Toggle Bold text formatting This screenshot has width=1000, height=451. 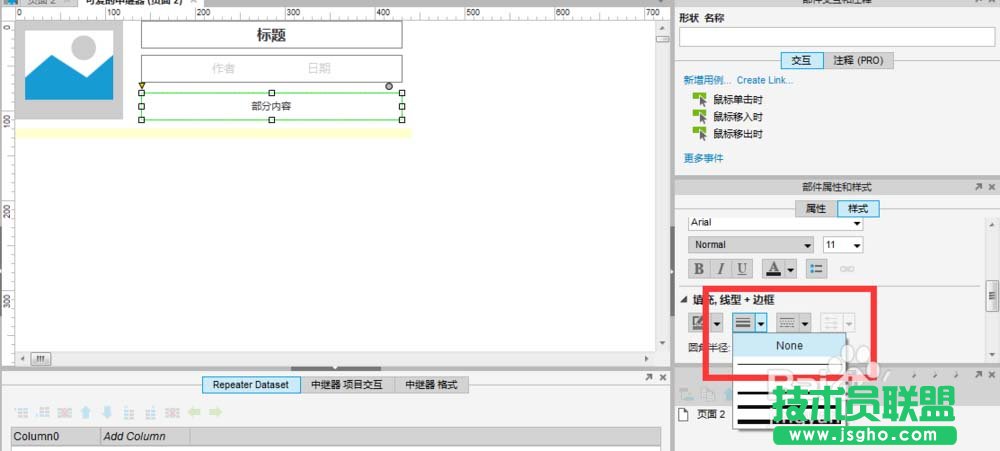pyautogui.click(x=699, y=269)
